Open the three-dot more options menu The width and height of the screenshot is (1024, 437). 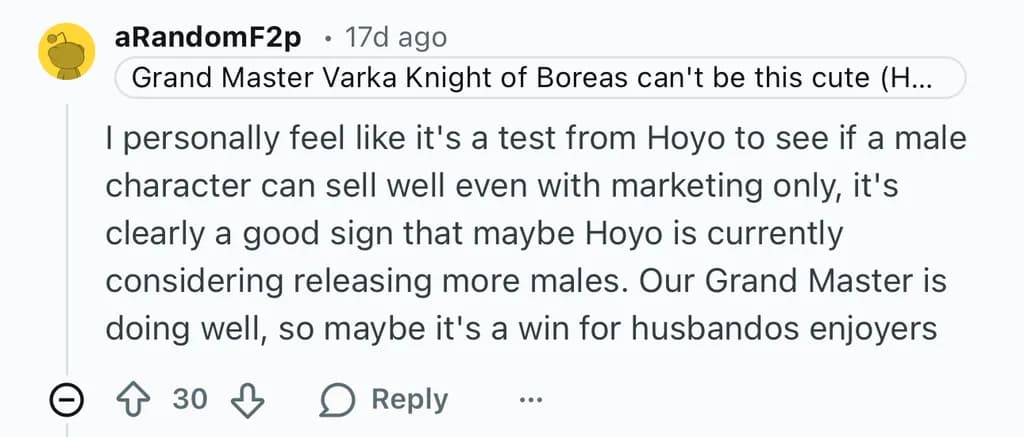(x=530, y=399)
